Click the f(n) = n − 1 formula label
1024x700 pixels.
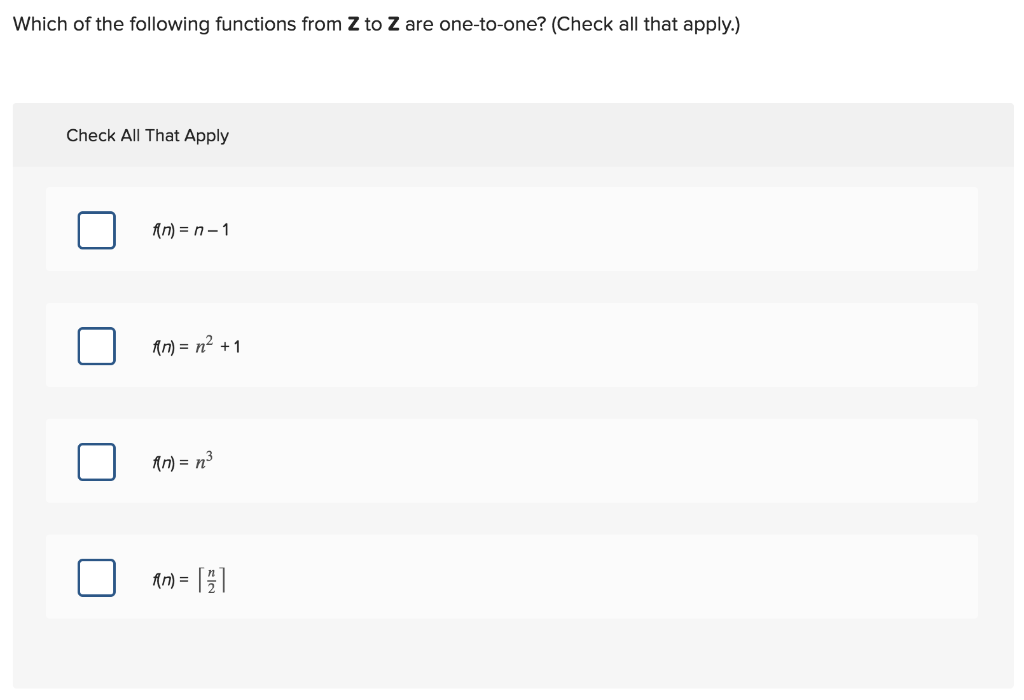pyautogui.click(x=190, y=229)
